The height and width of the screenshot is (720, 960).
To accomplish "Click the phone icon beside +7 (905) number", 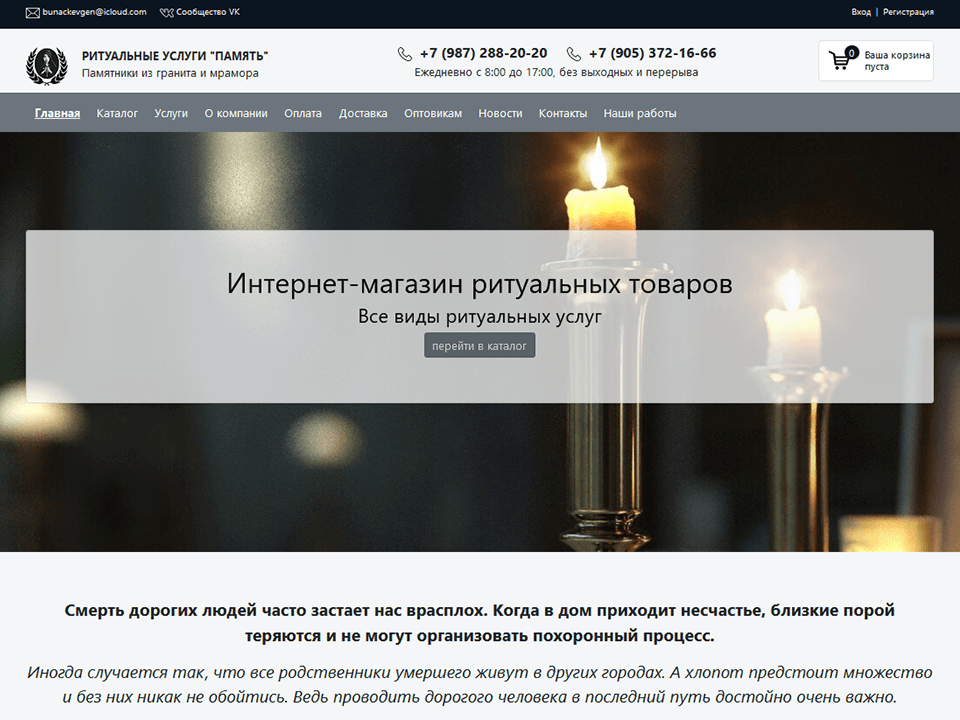I will point(574,54).
